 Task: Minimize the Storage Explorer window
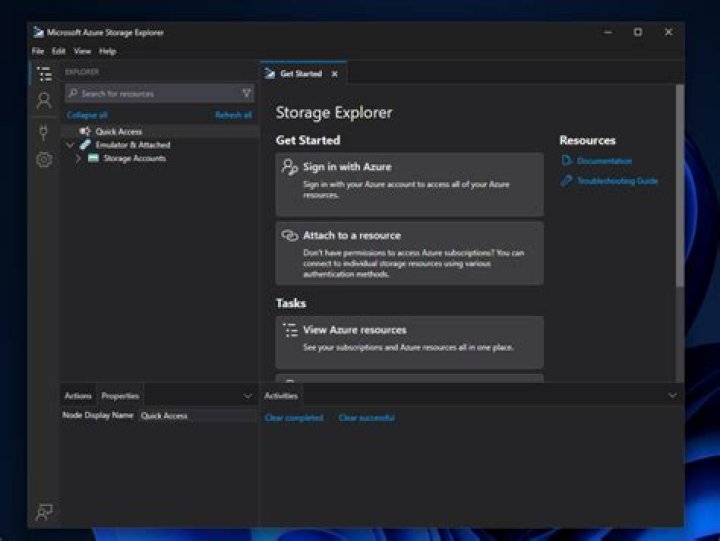click(608, 32)
